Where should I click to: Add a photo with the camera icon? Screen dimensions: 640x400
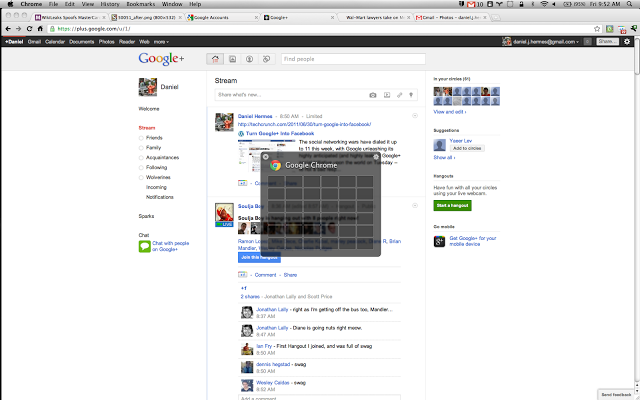[x=373, y=95]
